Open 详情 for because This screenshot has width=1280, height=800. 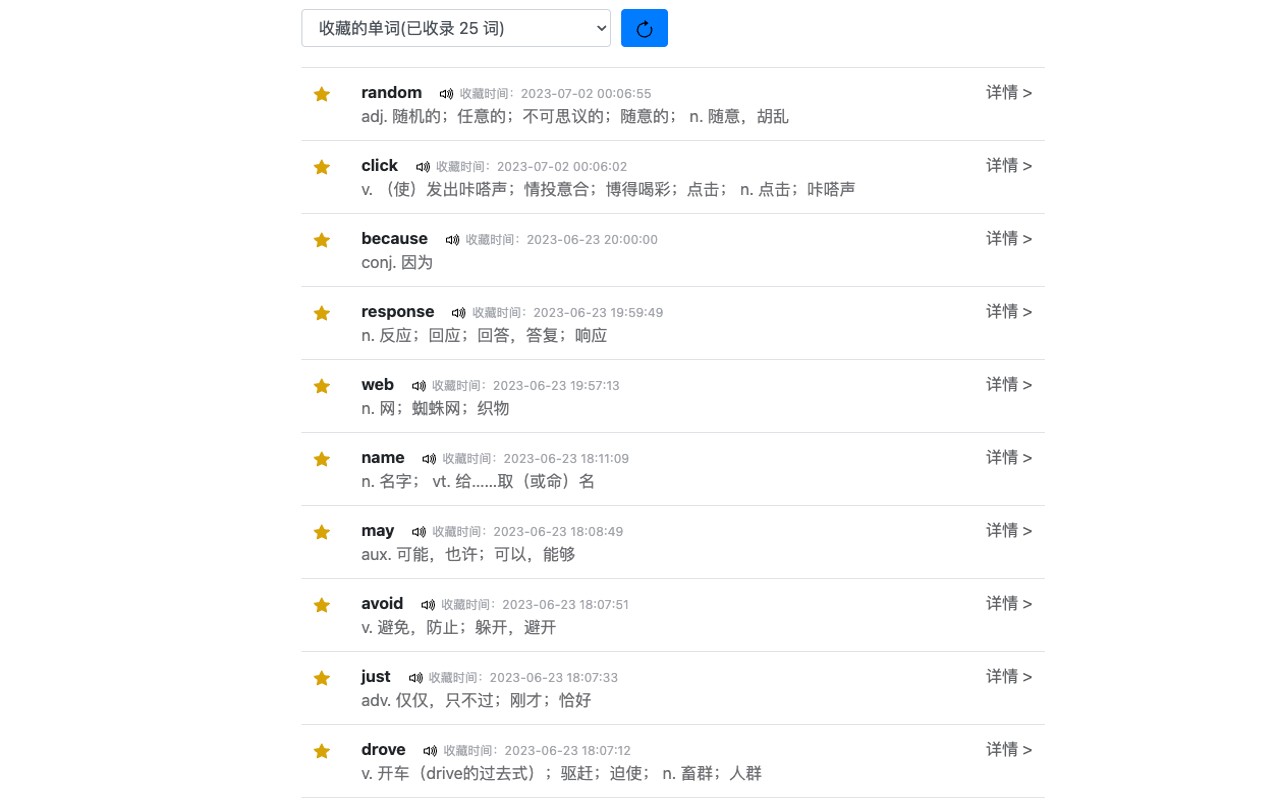click(x=1009, y=238)
